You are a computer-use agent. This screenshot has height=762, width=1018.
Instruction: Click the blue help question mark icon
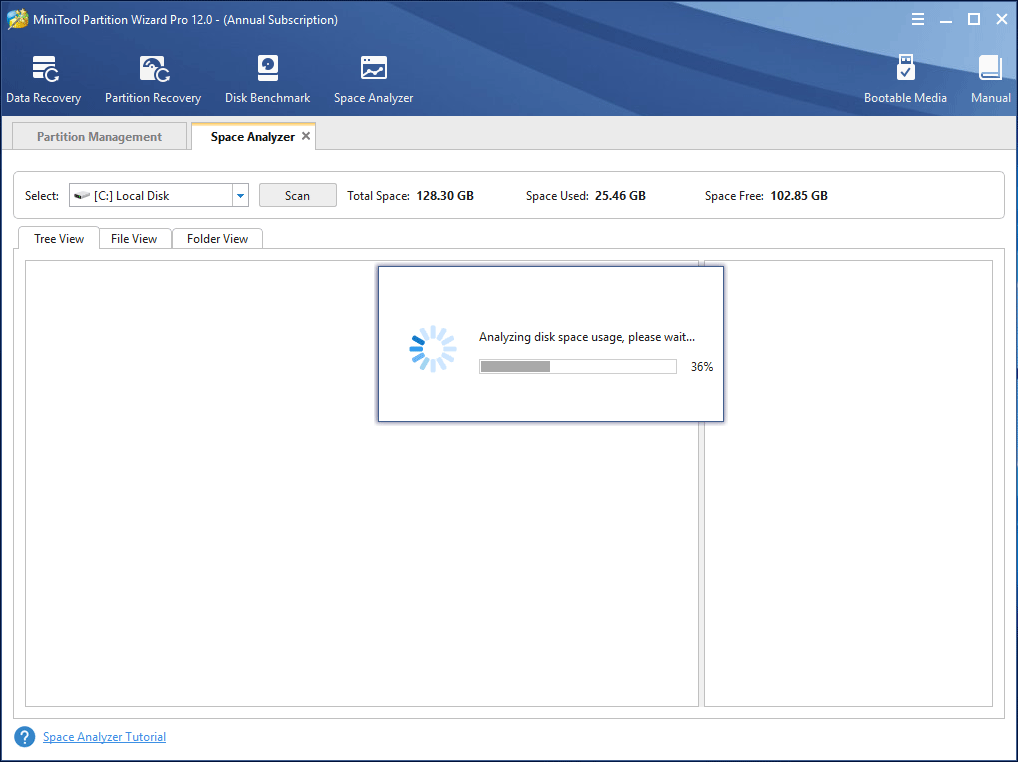tap(25, 737)
